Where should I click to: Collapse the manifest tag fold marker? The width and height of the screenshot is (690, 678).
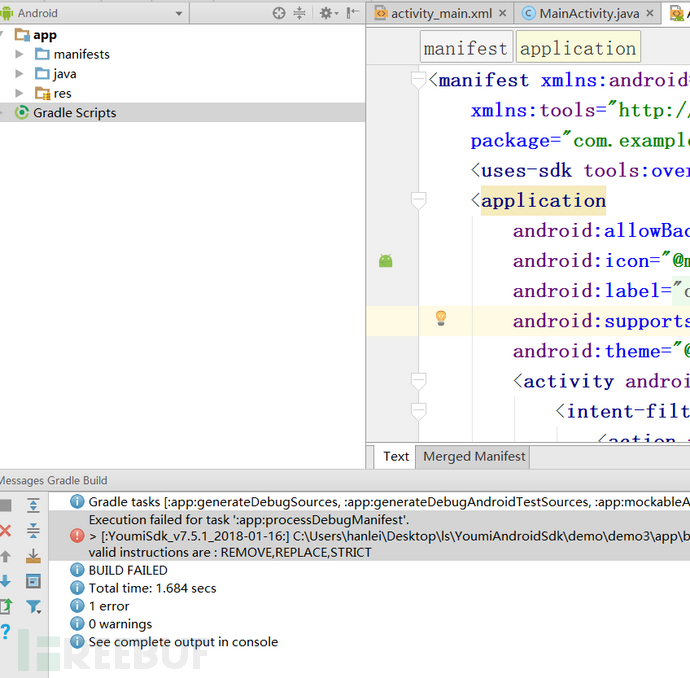[x=418, y=81]
